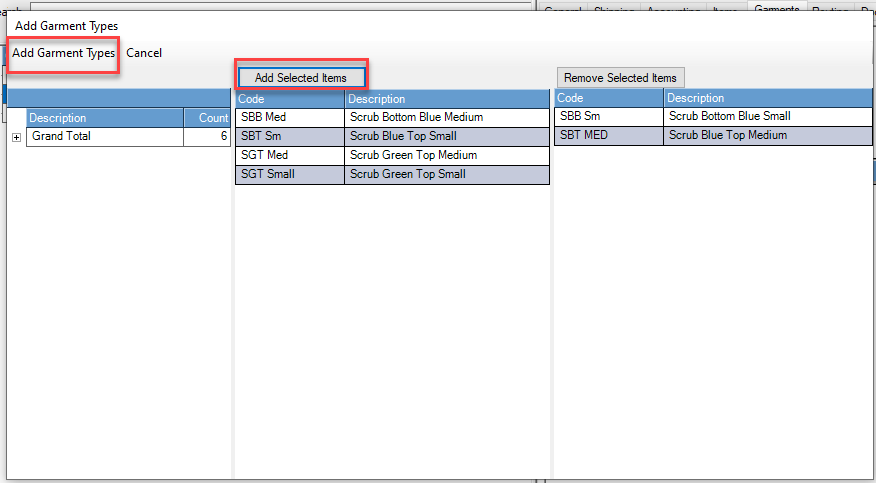
Task: Expand the Grand Total row
Action: [x=16, y=137]
